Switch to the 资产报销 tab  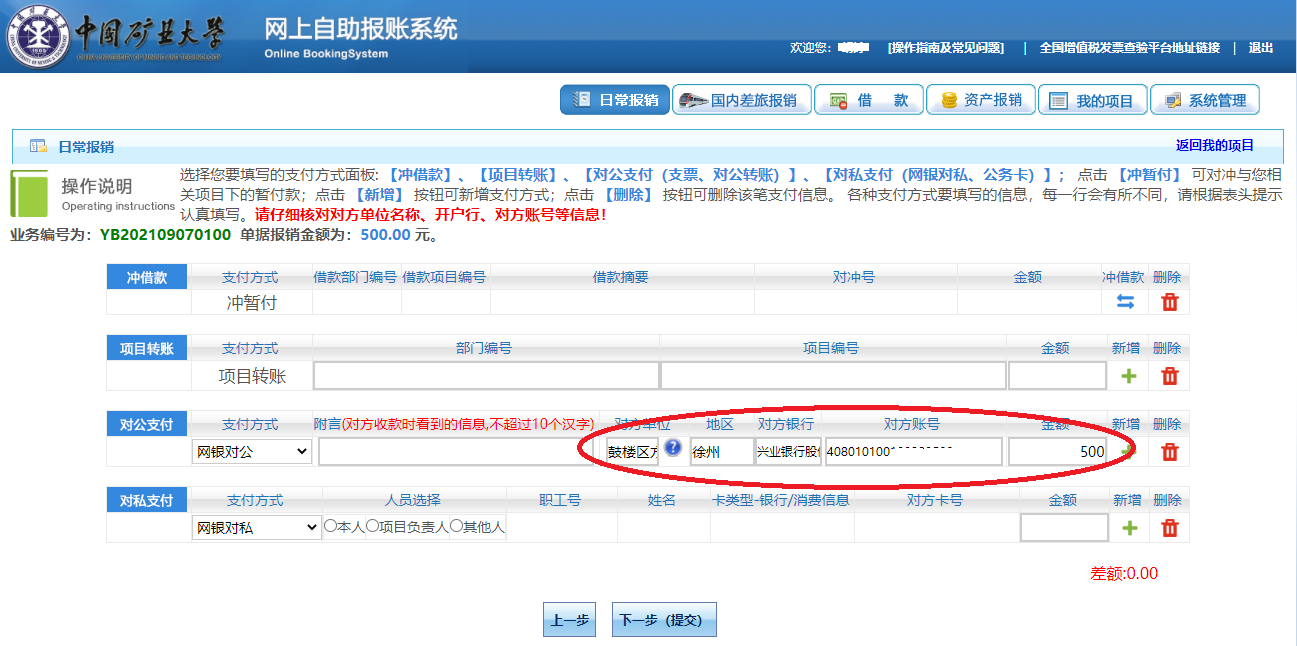(x=980, y=100)
